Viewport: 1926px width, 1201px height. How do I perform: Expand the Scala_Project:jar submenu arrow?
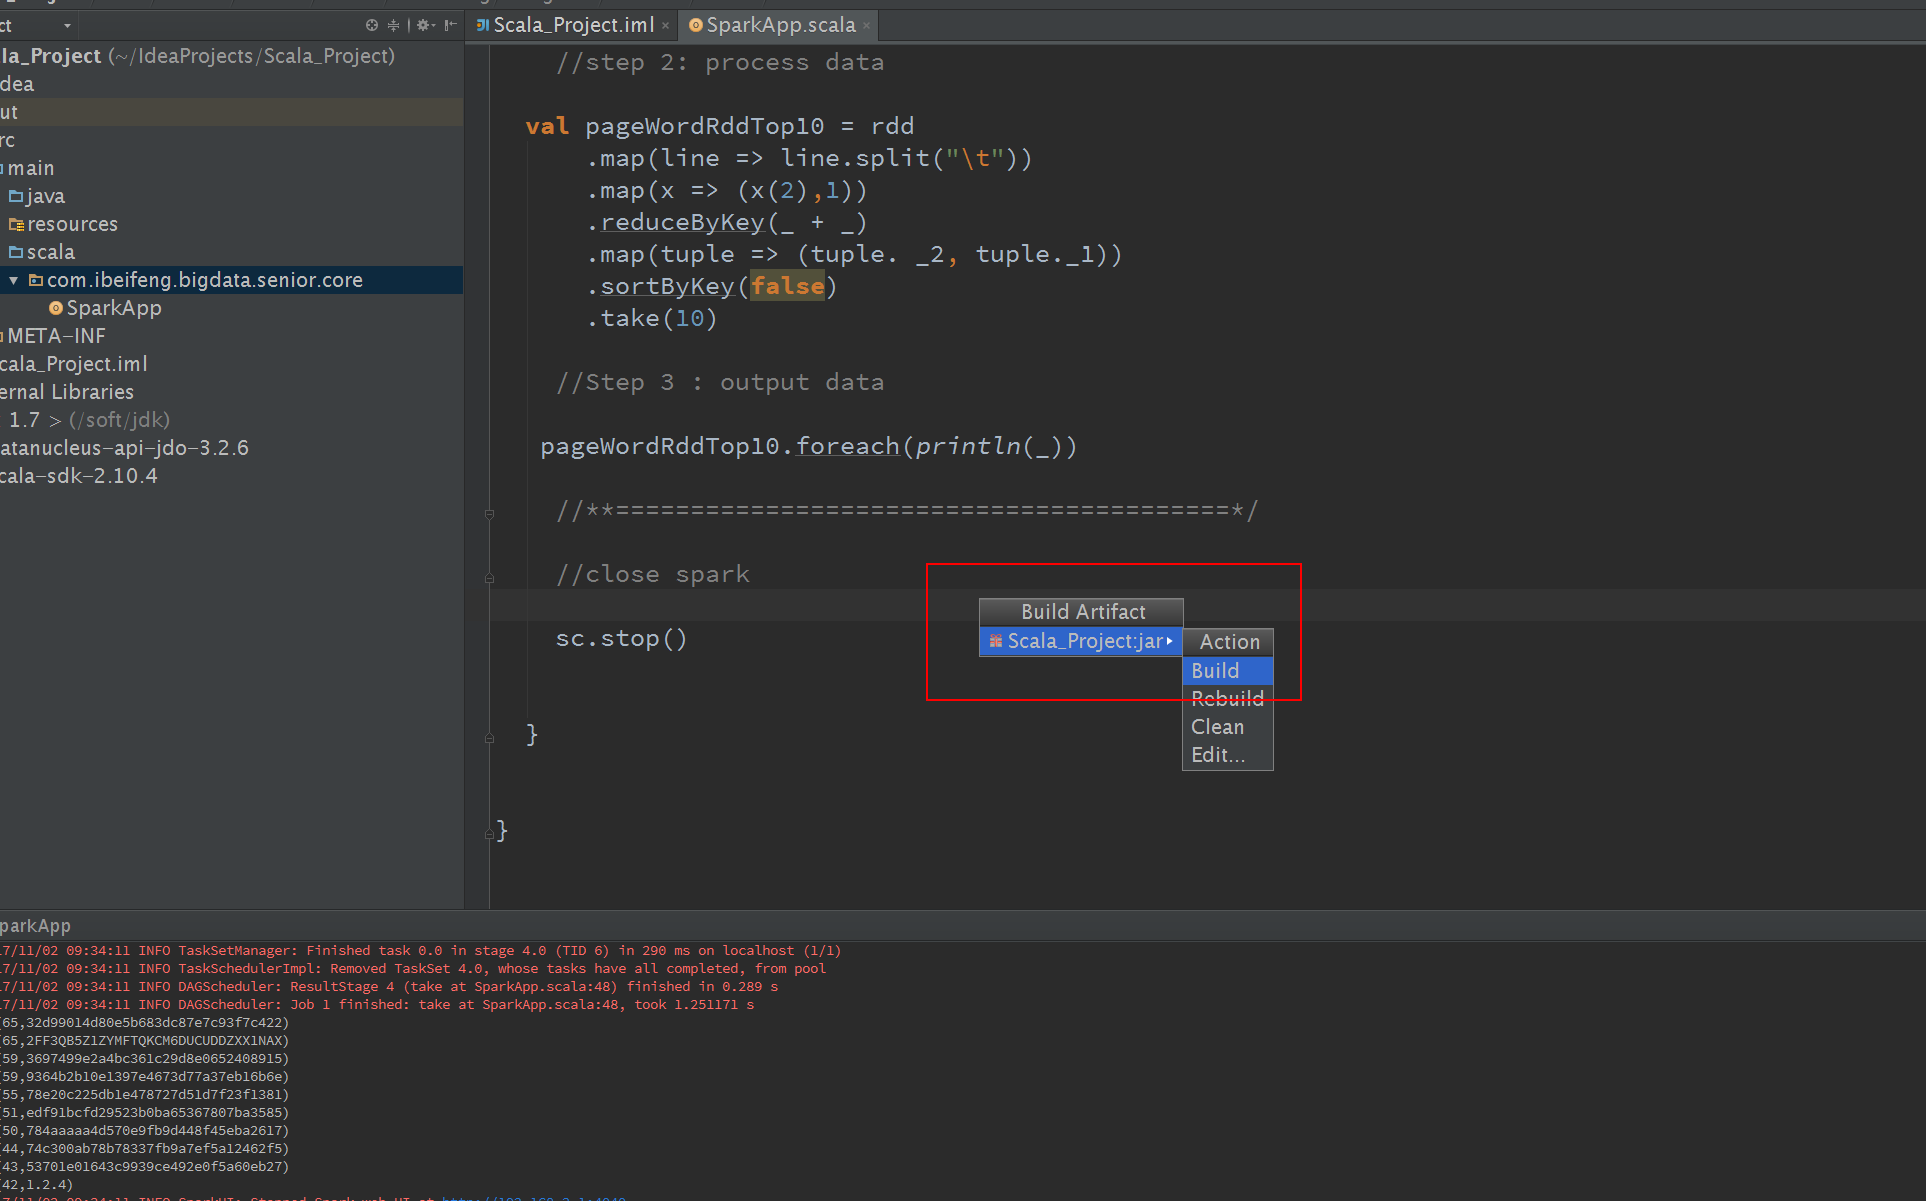1169,641
